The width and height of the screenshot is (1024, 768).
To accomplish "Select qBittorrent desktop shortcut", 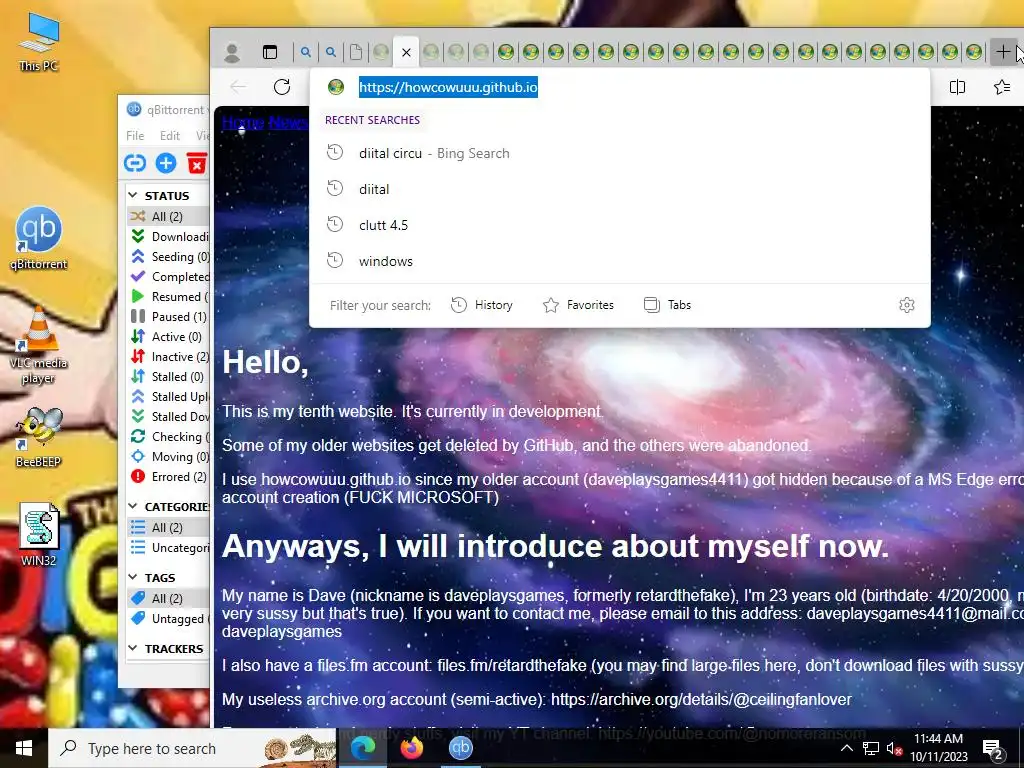I will pyautogui.click(x=39, y=238).
